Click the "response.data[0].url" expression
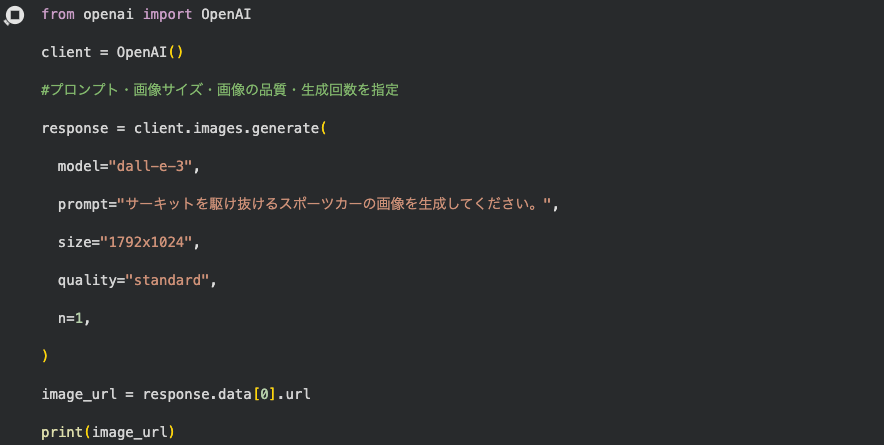The image size is (884, 445). 227,394
